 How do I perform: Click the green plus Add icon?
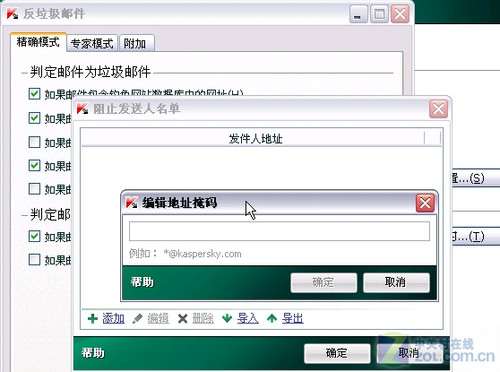tap(93, 319)
